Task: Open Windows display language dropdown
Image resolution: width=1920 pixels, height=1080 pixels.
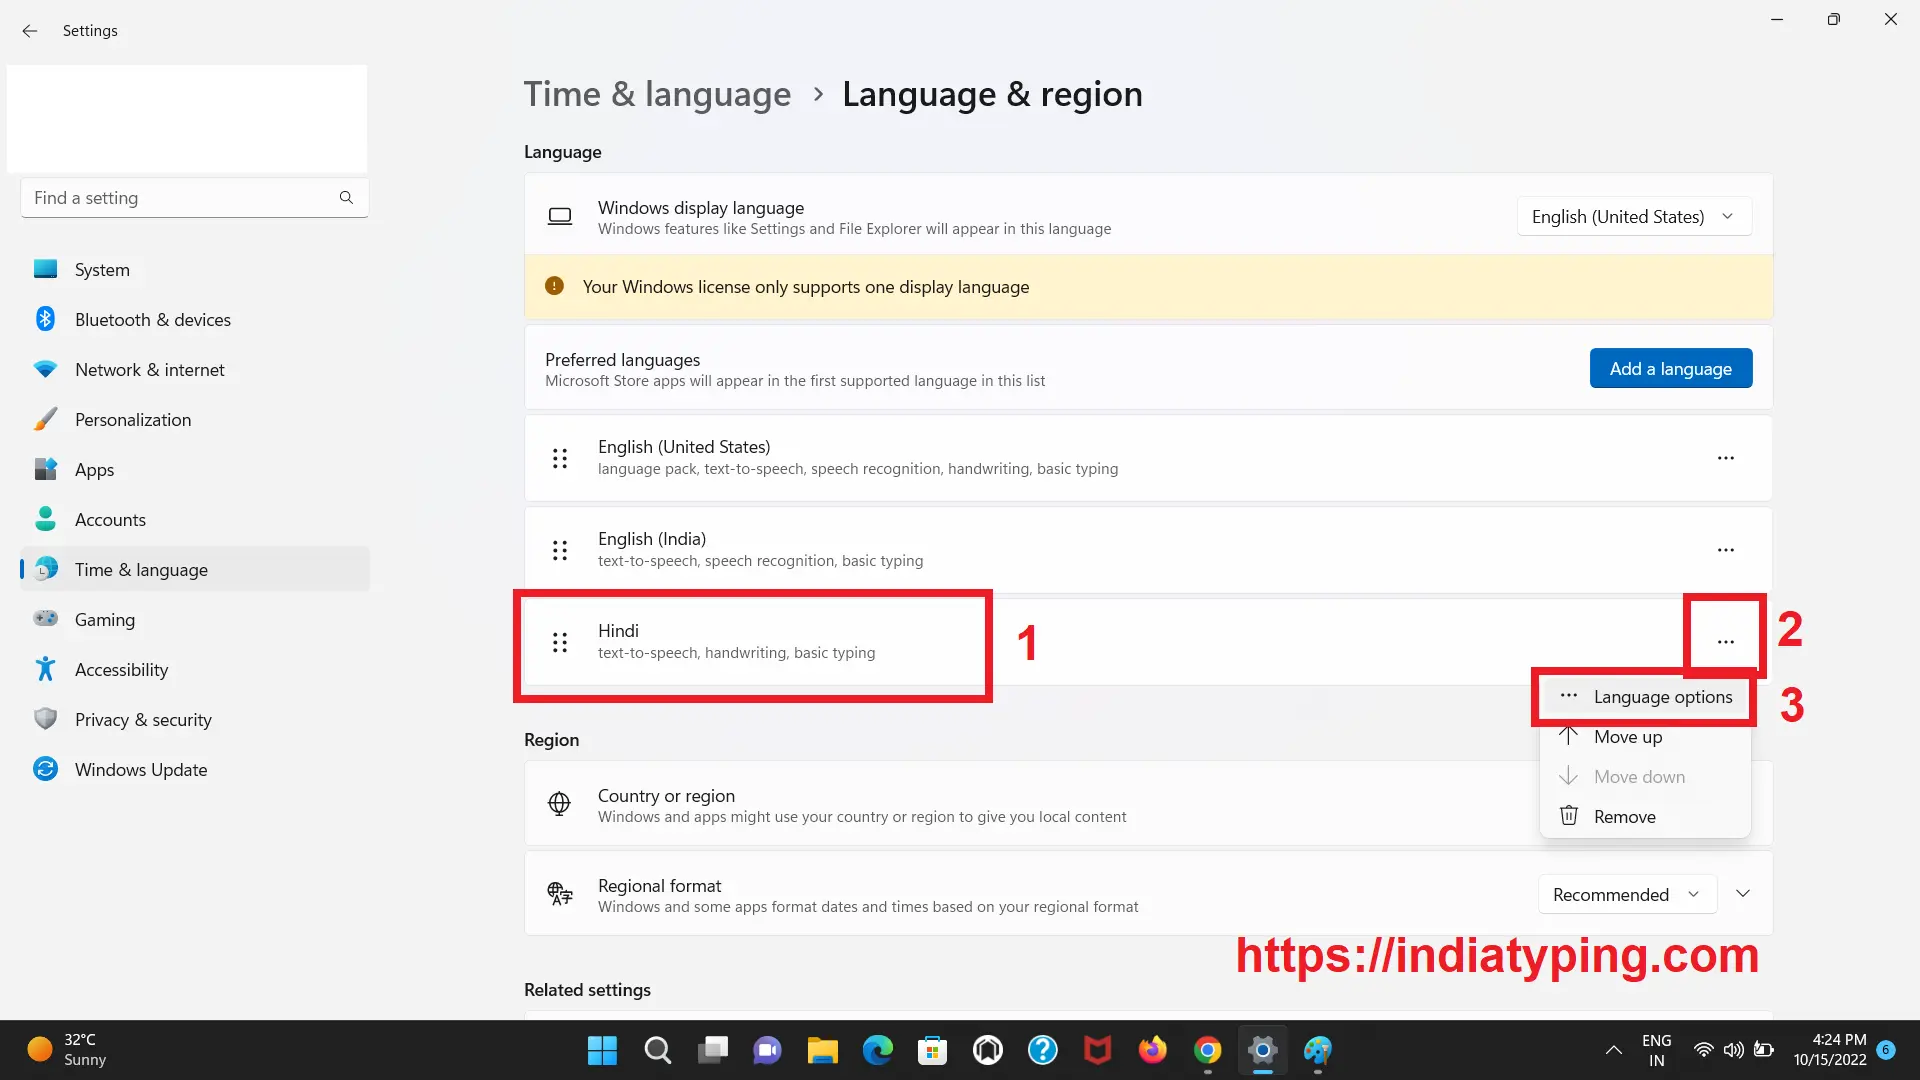Action: [1634, 217]
